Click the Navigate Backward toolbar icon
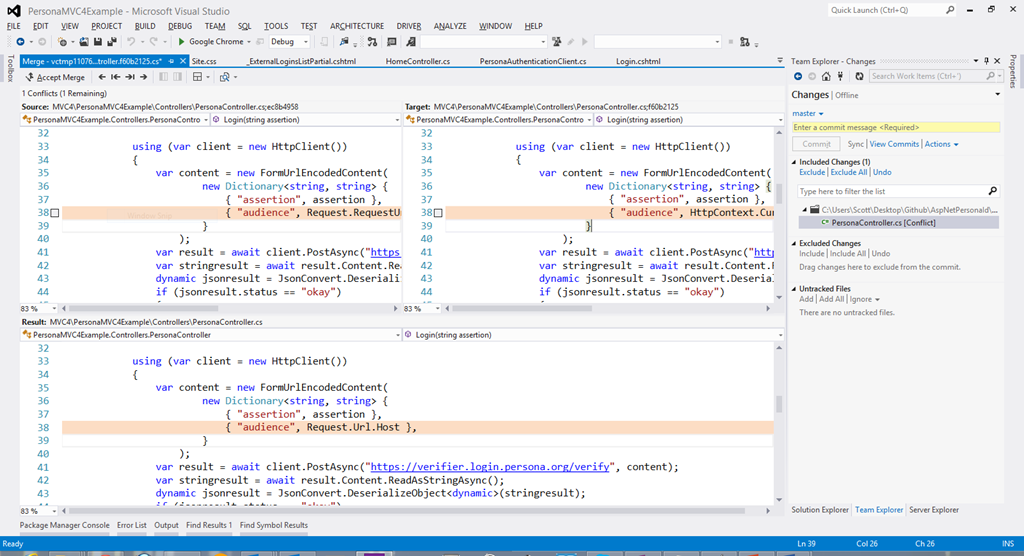This screenshot has width=1024, height=556. [x=20, y=42]
